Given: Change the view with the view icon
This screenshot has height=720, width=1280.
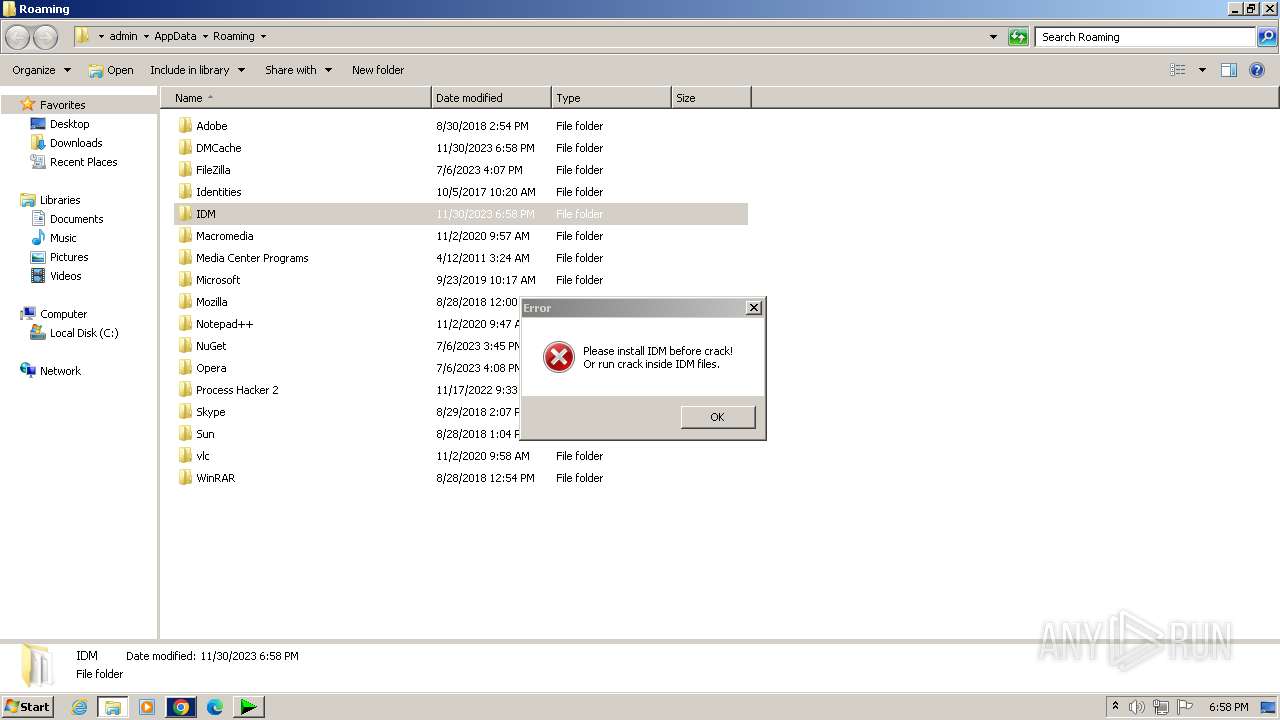Looking at the screenshot, I should 1178,70.
